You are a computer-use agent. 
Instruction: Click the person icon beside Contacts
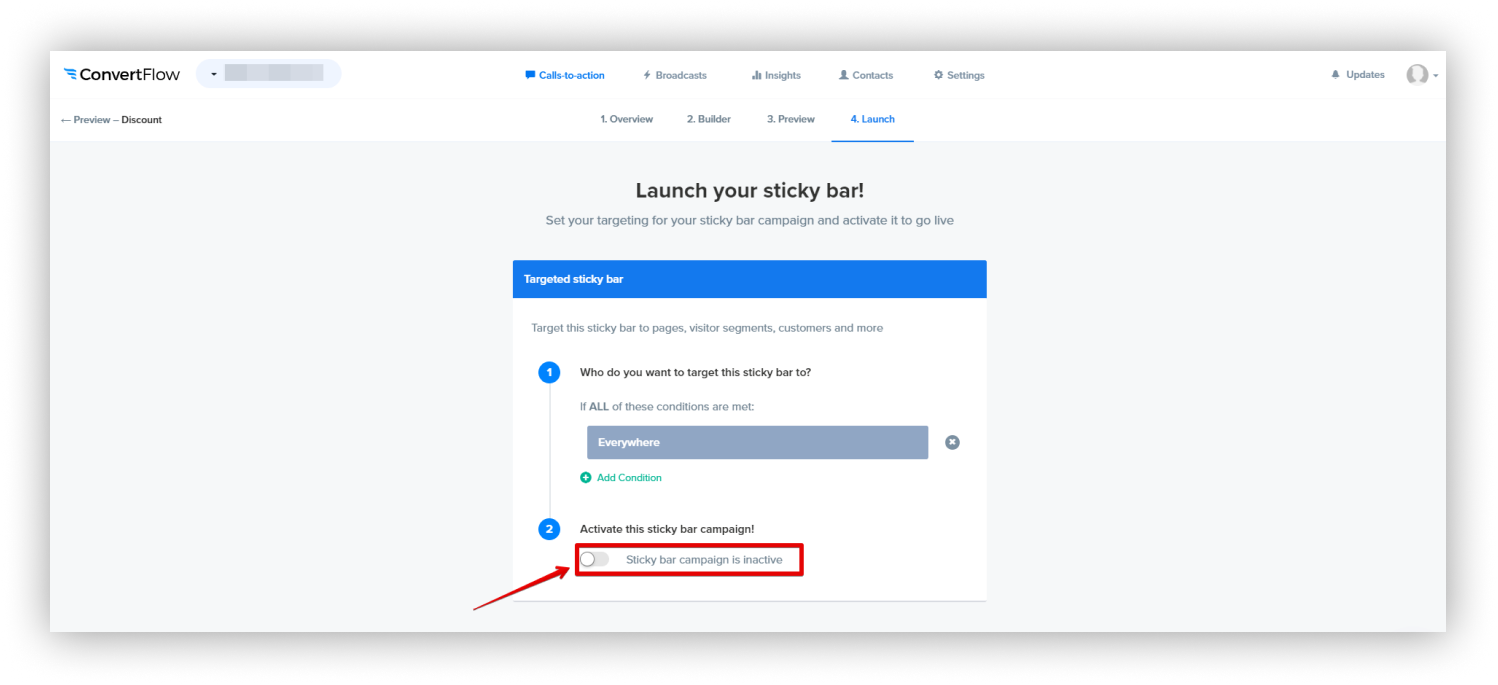[x=843, y=75]
